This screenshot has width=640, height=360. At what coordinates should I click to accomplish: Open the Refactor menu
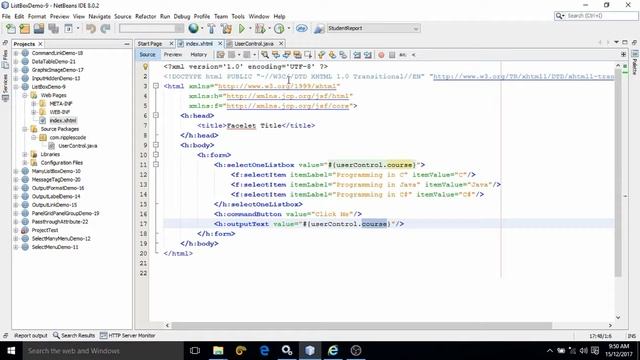145,16
